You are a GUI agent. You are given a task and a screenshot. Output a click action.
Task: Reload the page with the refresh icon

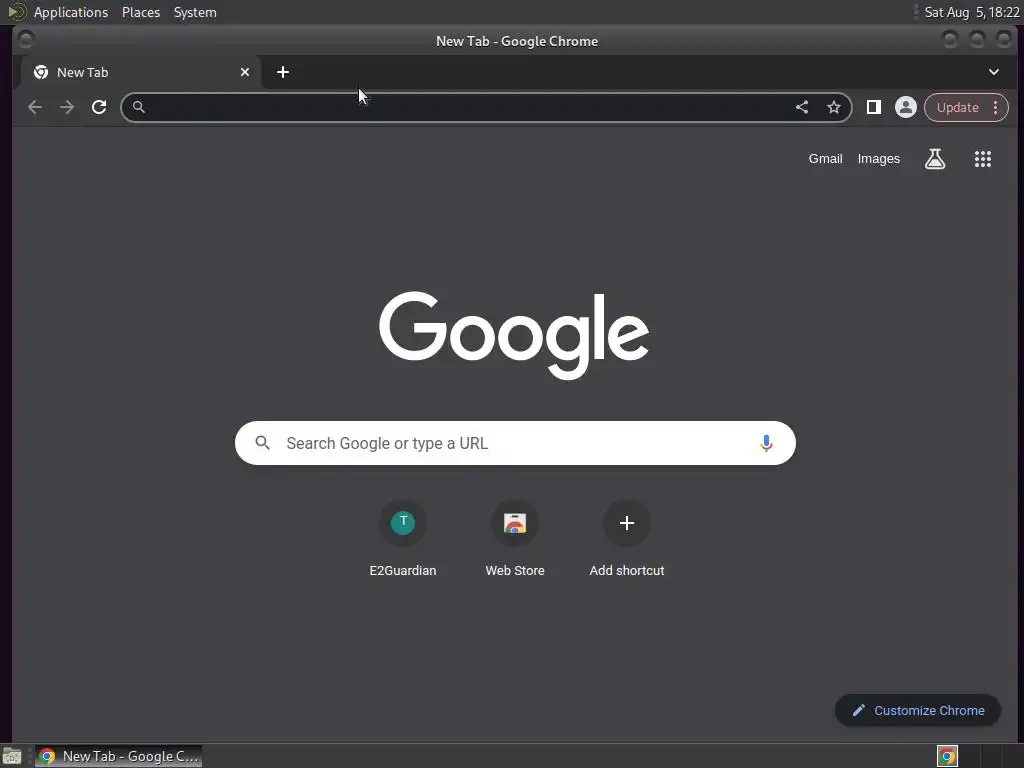[x=99, y=107]
